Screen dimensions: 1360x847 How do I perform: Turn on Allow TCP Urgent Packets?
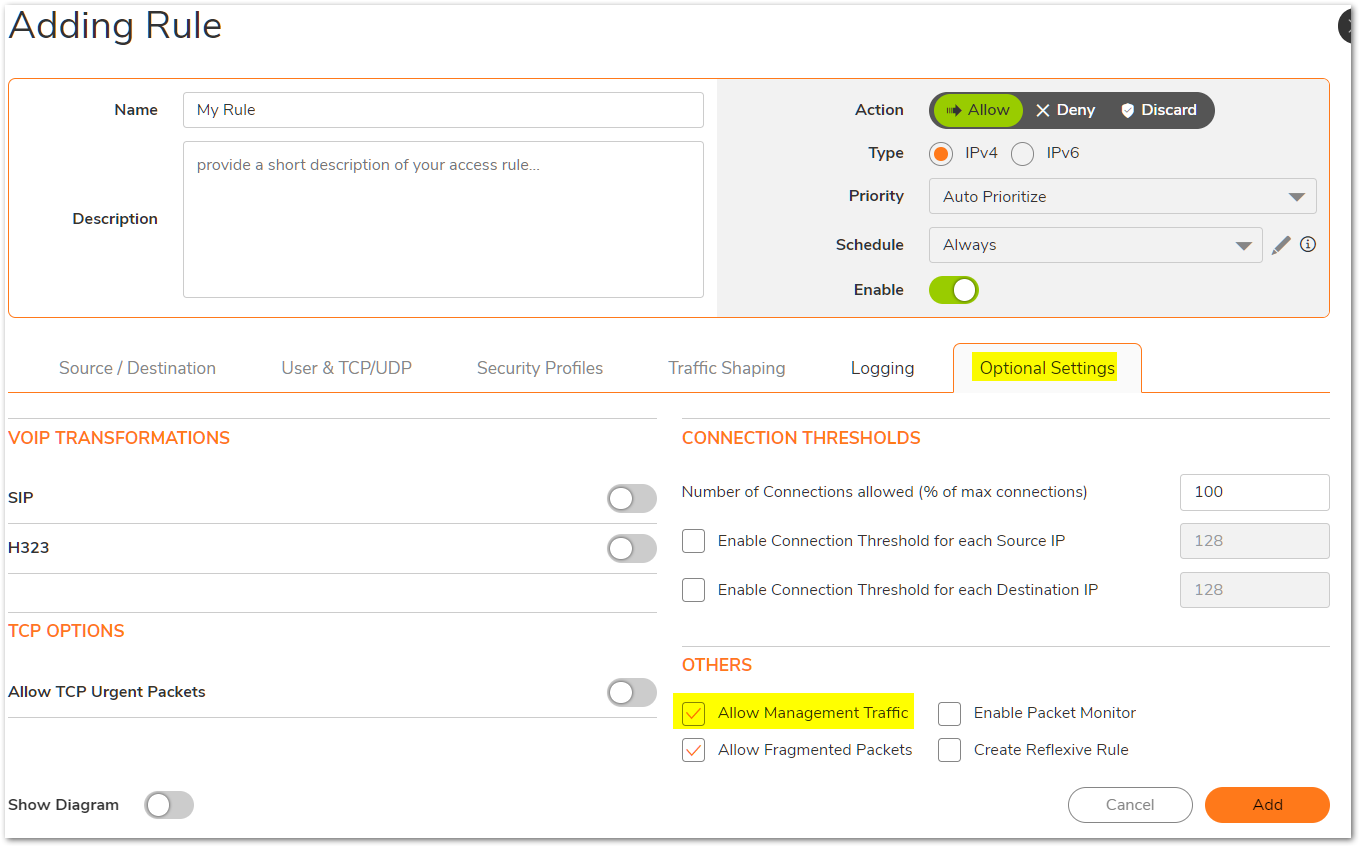pos(631,692)
